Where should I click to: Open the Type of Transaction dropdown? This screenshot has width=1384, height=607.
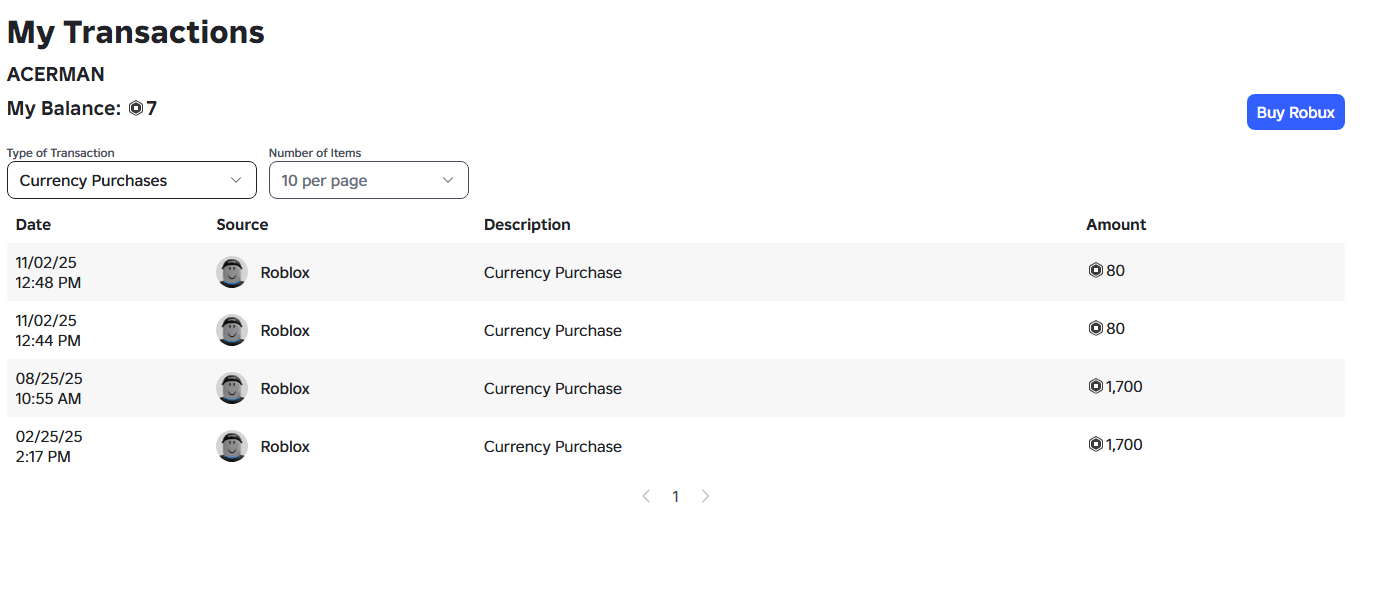(131, 180)
